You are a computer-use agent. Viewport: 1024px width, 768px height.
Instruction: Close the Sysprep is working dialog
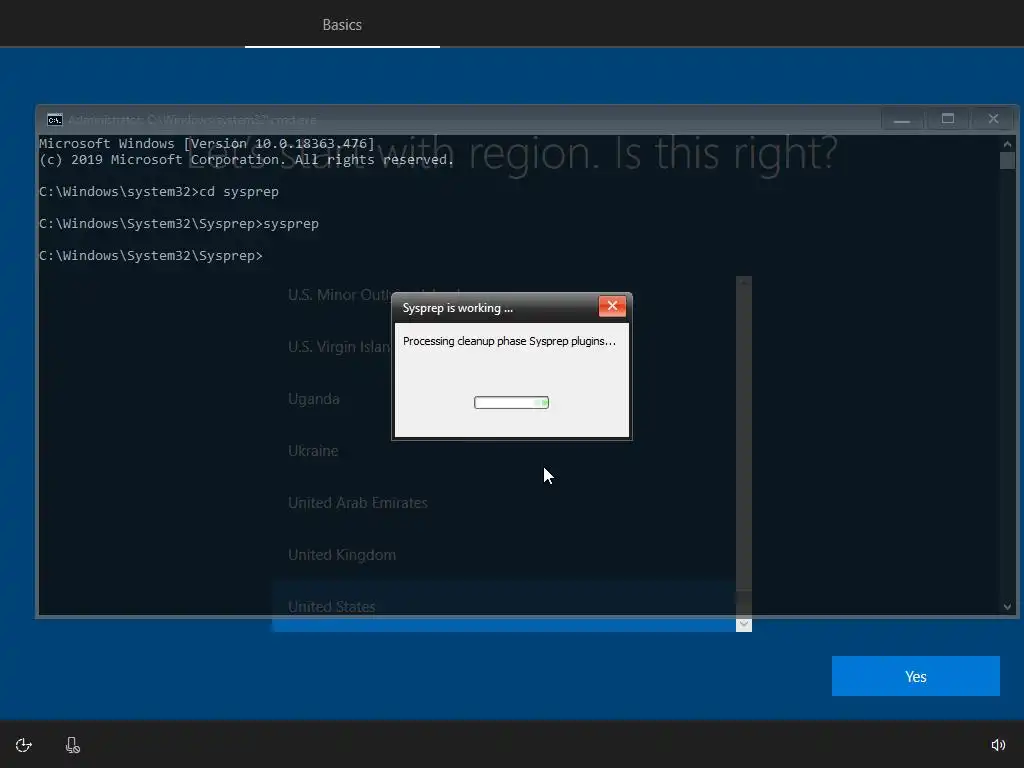pyautogui.click(x=612, y=306)
